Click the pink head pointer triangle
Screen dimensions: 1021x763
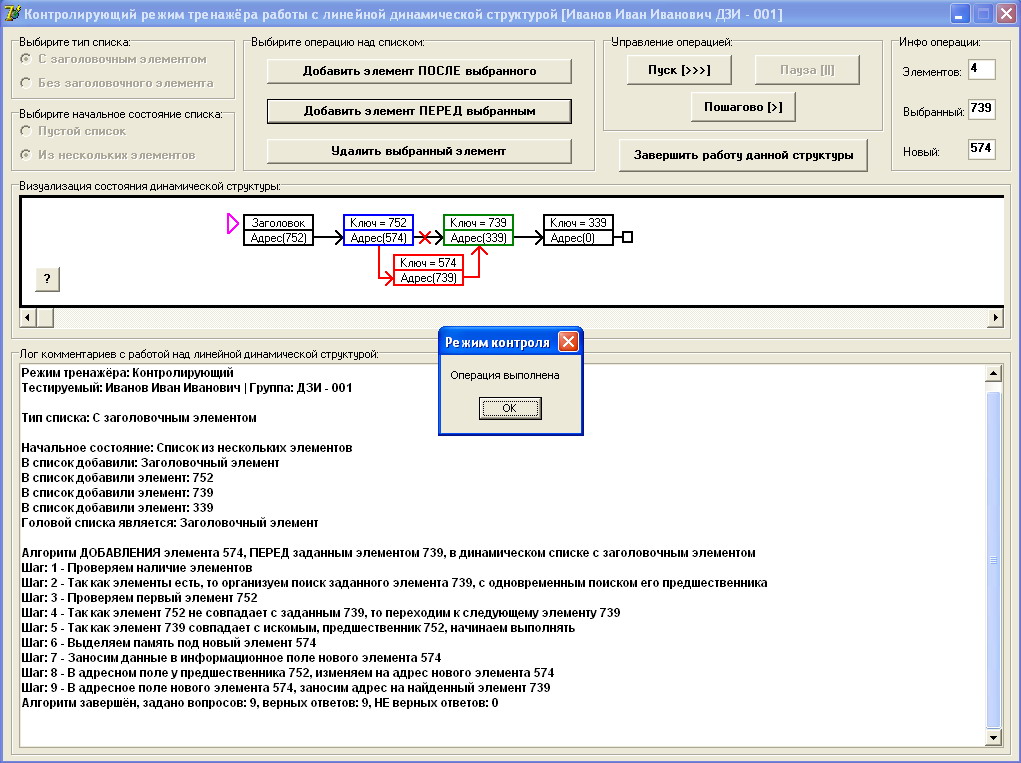tap(232, 223)
